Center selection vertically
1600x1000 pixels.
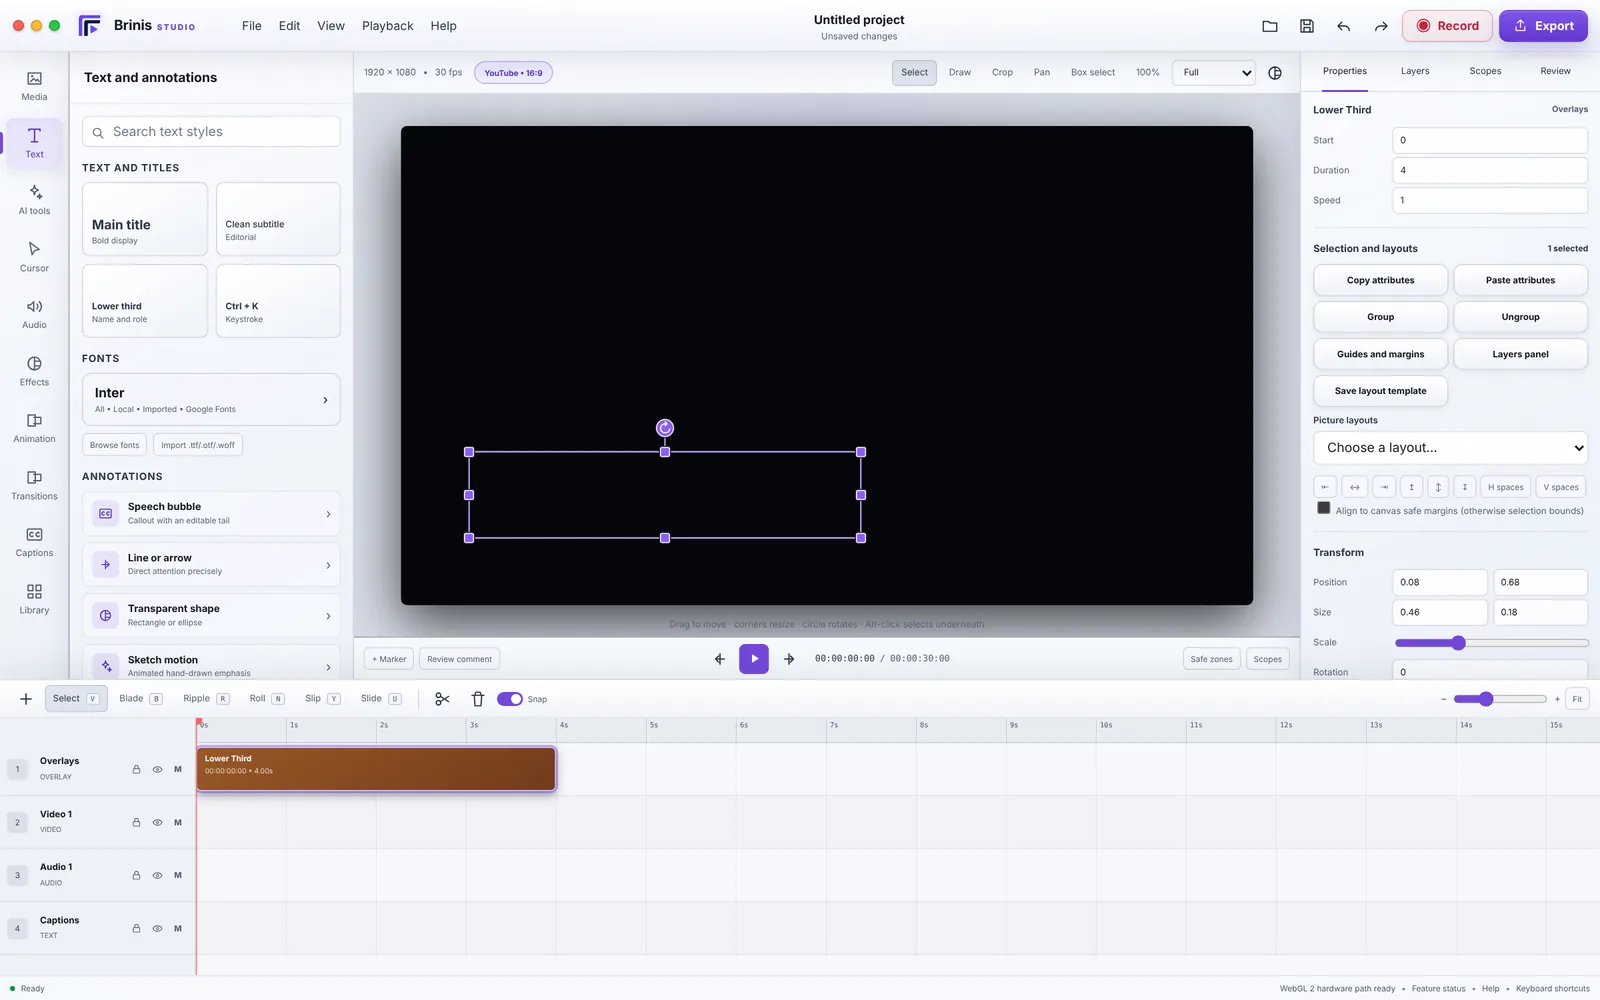(x=1438, y=487)
